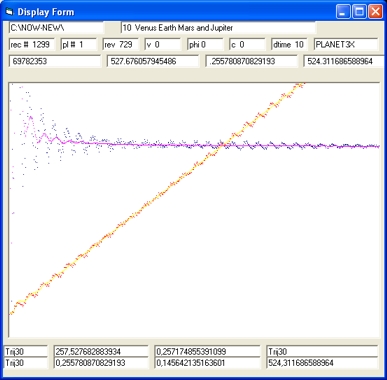Screen dimensions: 387x380
Task: Click the PLANET3X field
Action: (346, 44)
